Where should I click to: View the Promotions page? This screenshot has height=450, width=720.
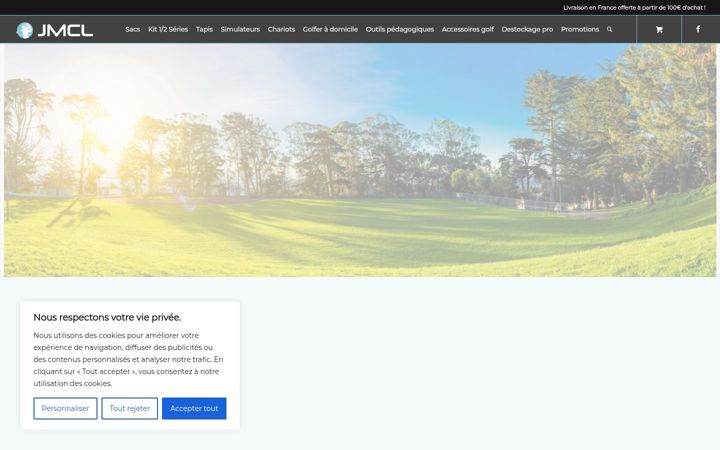[x=580, y=29]
